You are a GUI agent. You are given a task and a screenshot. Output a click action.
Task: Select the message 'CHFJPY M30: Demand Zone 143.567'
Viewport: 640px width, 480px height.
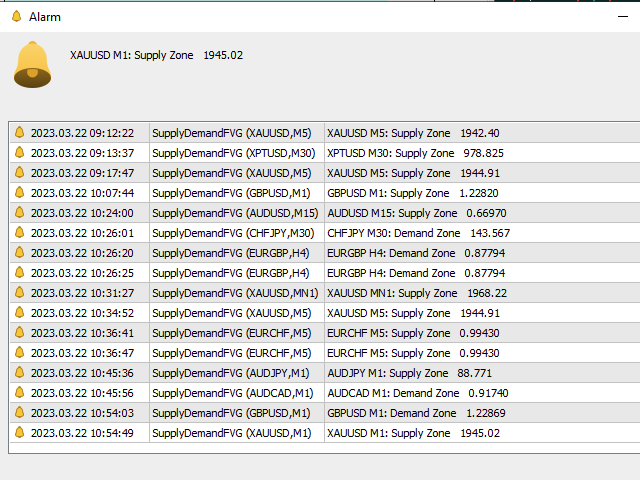click(x=418, y=233)
